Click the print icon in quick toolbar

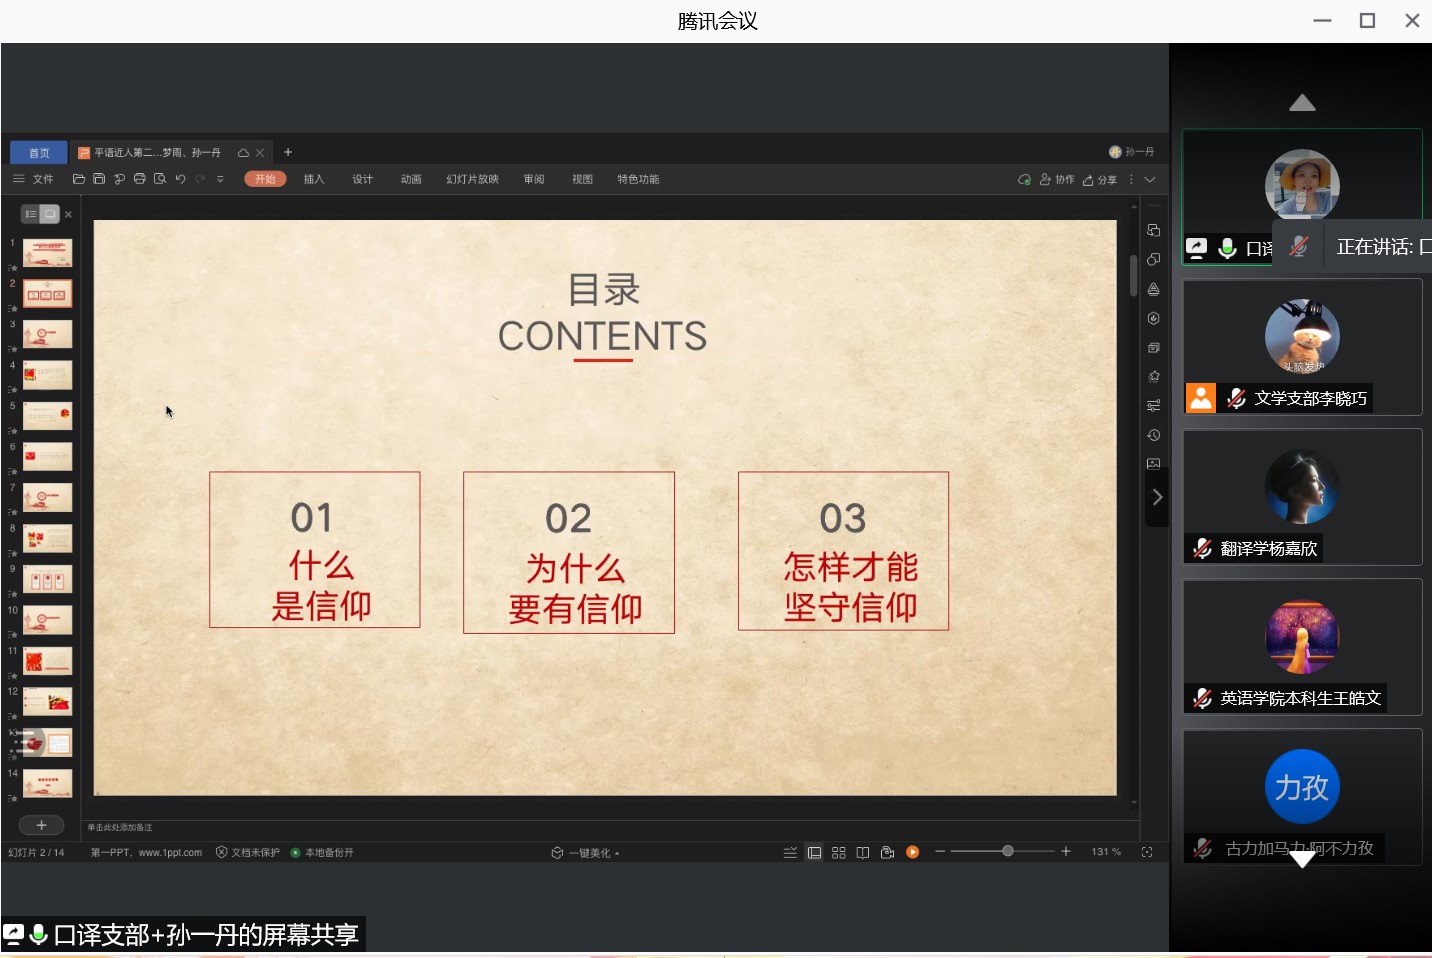[x=139, y=179]
